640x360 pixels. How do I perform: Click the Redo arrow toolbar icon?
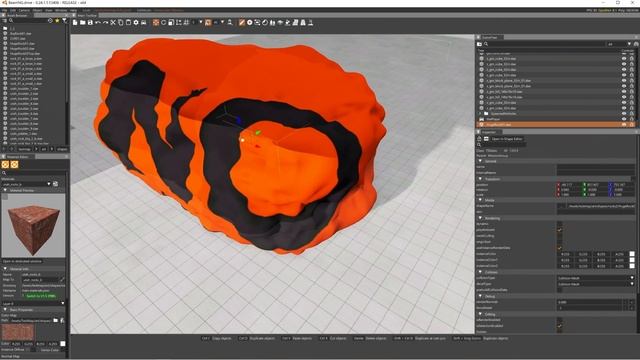point(105,23)
